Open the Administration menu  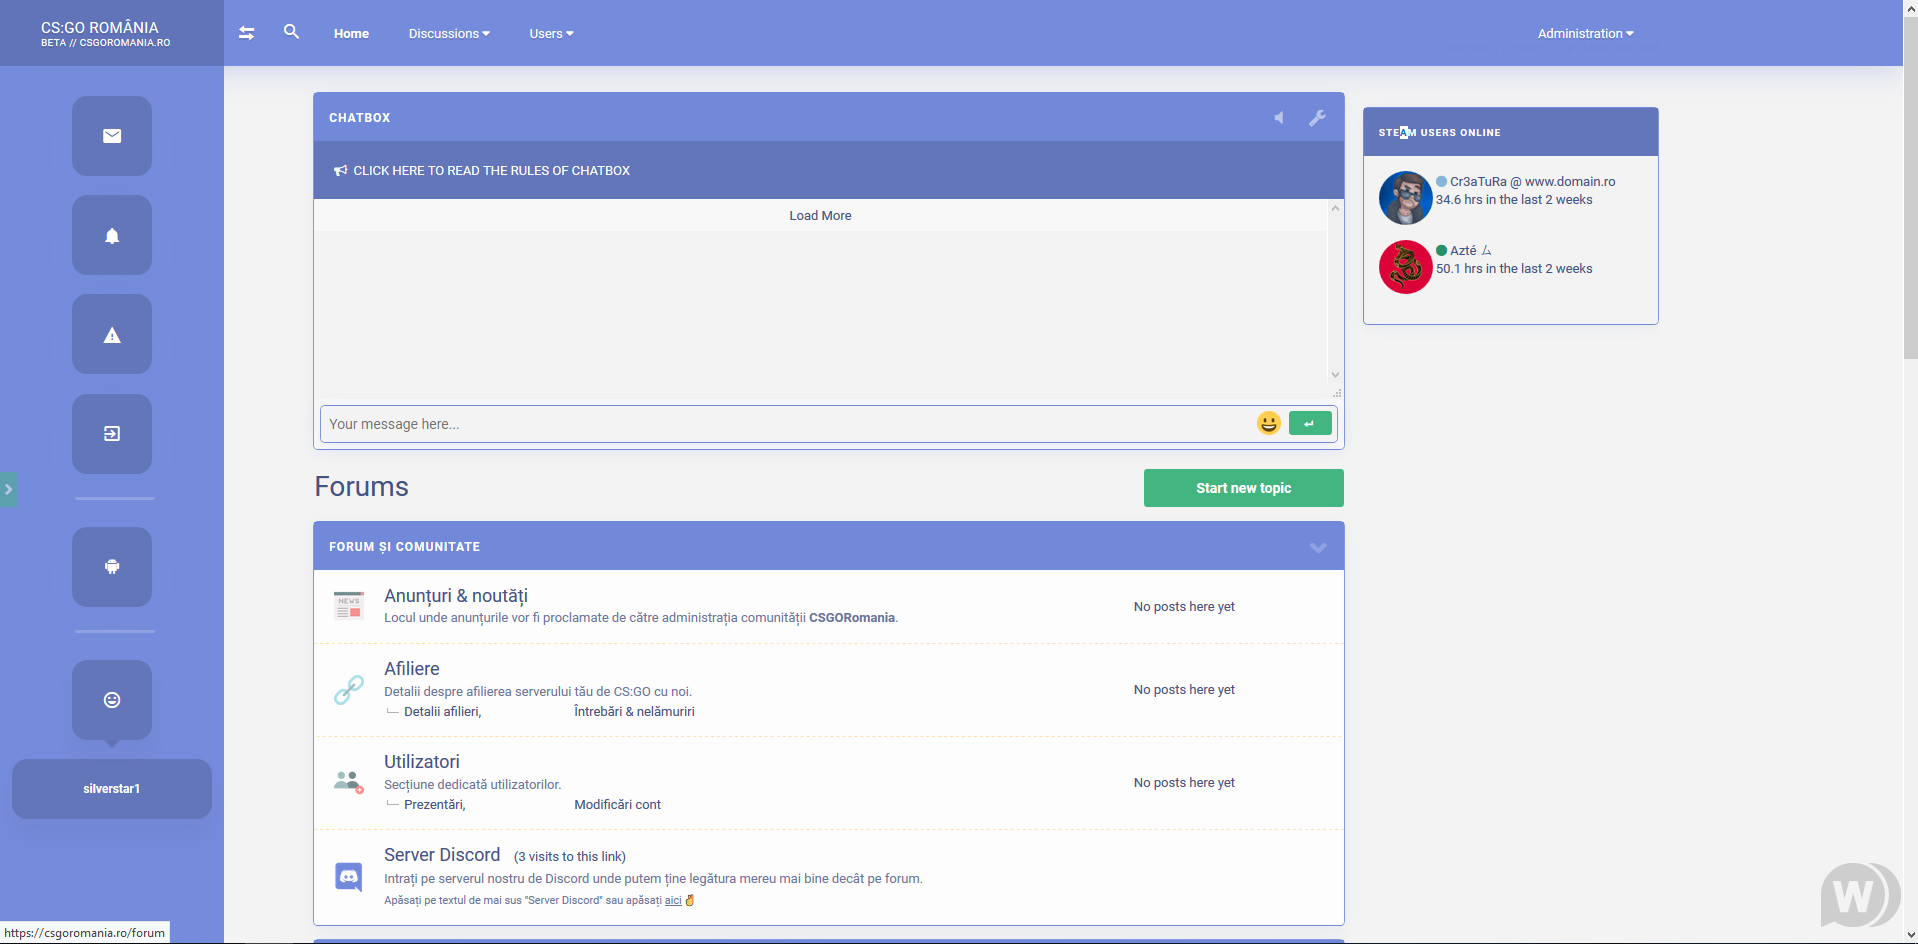click(1585, 33)
